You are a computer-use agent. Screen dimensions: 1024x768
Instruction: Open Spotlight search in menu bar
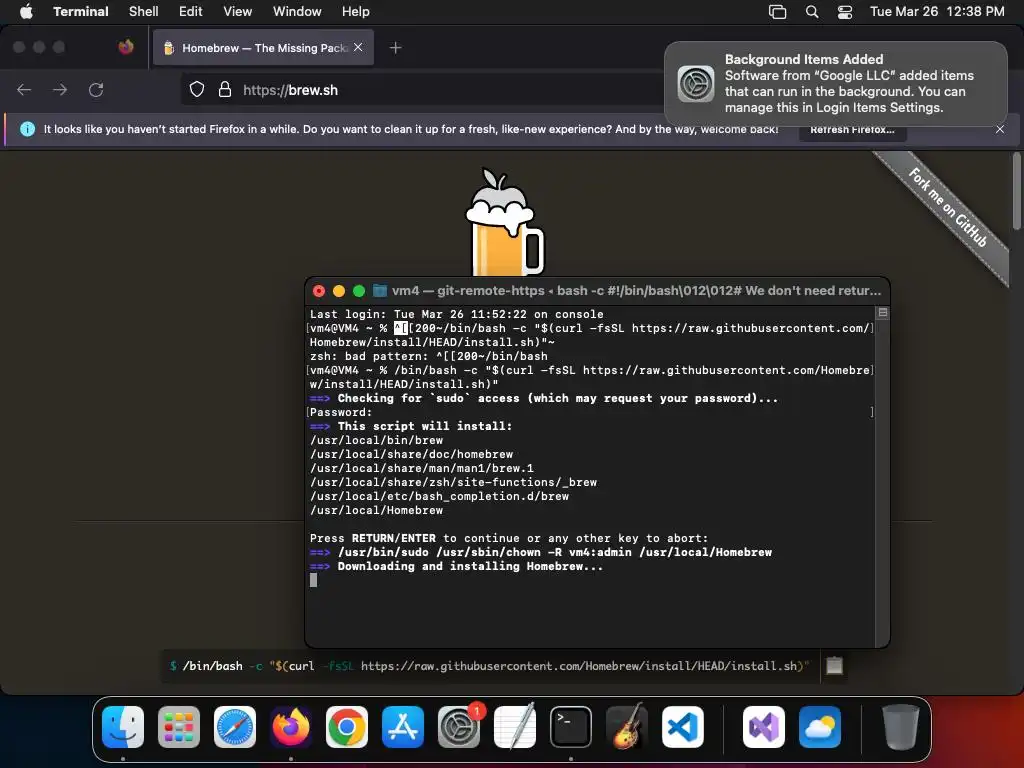click(x=812, y=12)
